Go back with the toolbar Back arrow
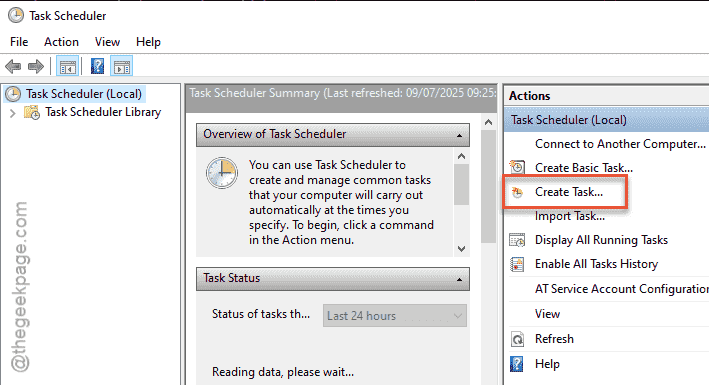Viewport: 709px width, 385px height. (13, 67)
